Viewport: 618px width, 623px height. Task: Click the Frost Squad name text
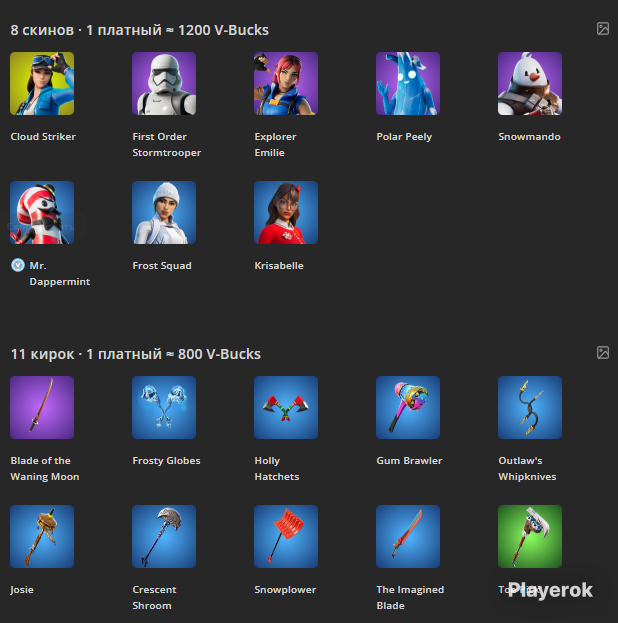click(162, 266)
